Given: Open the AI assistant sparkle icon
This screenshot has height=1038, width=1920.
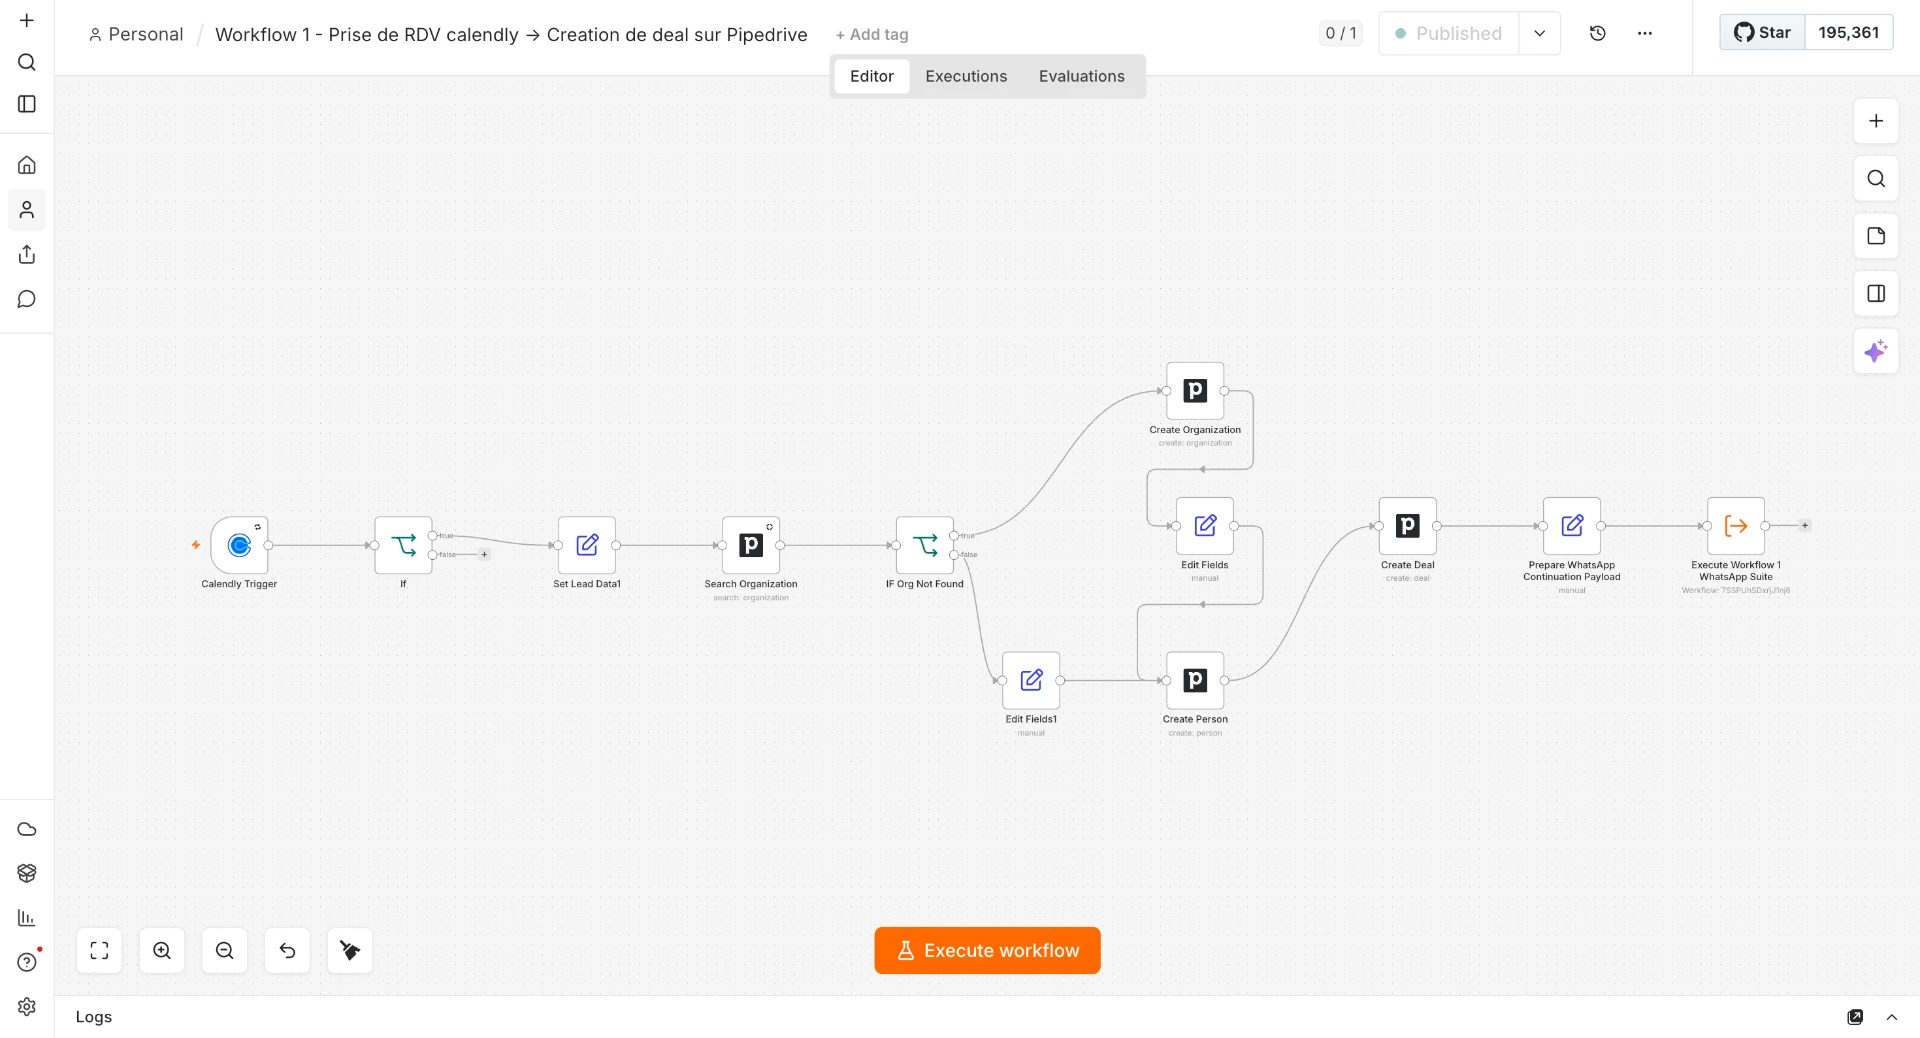Looking at the screenshot, I should pyautogui.click(x=1876, y=351).
